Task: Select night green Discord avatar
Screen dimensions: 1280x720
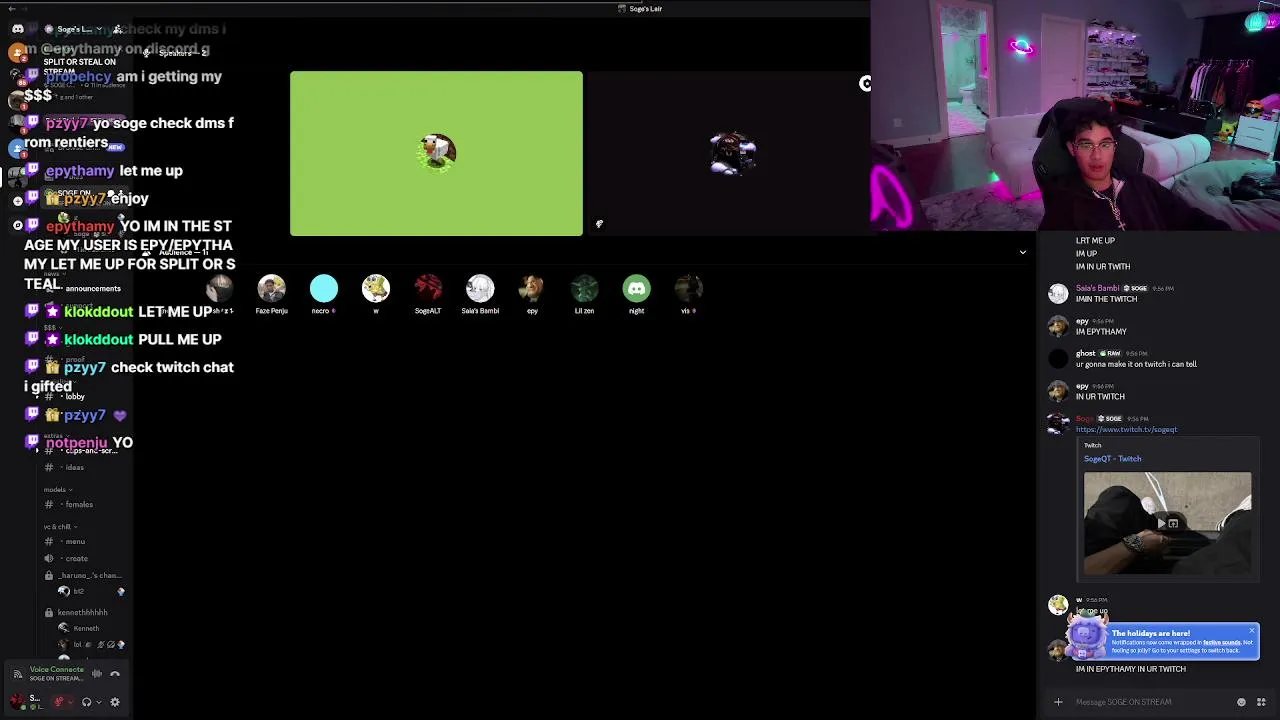Action: coord(636,289)
